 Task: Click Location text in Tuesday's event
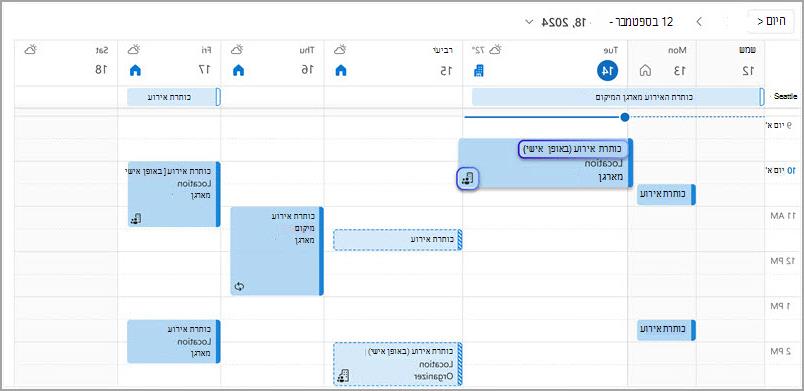point(603,163)
